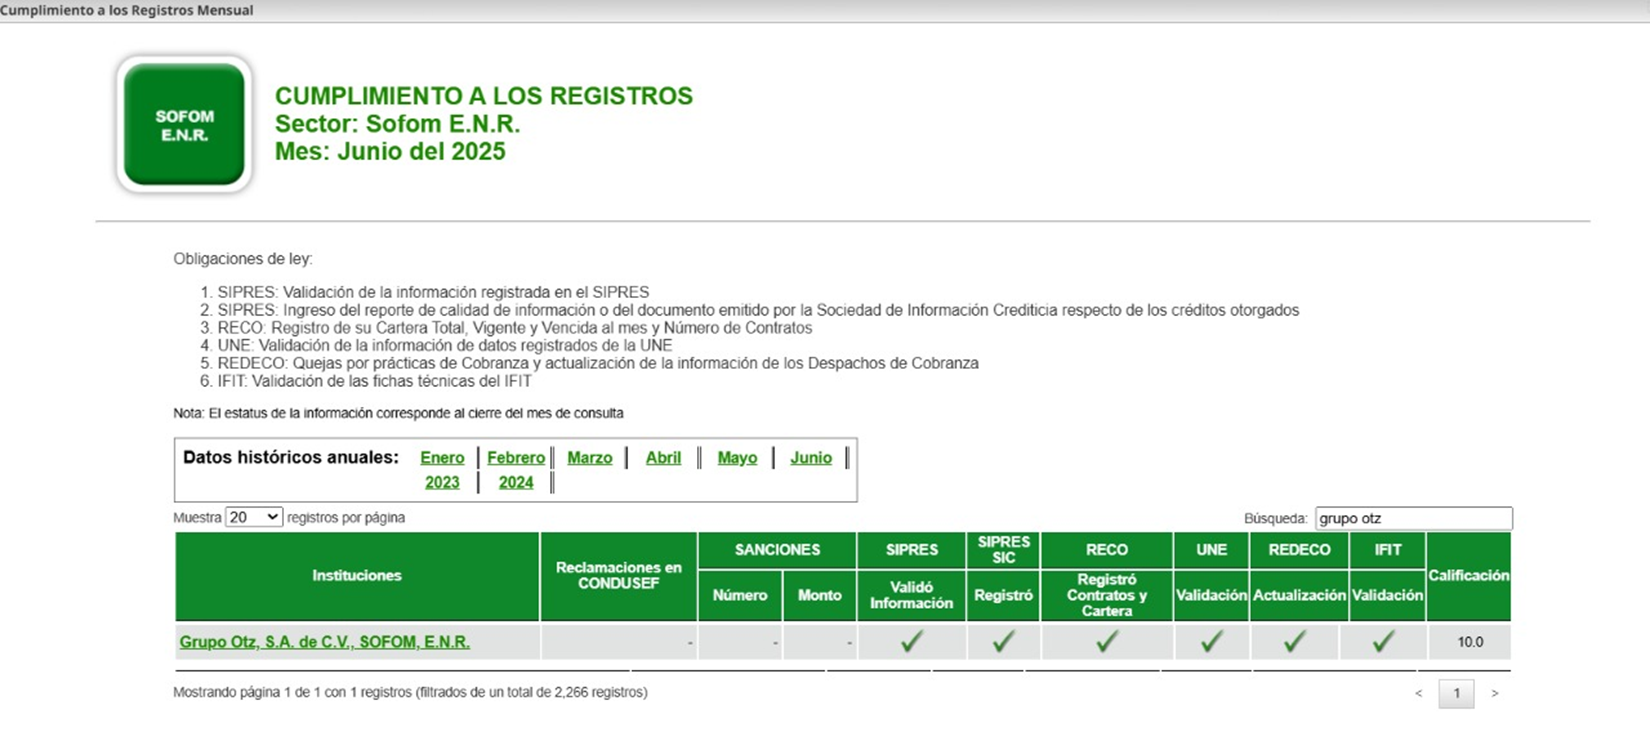Image resolution: width=1650 pixels, height=741 pixels.
Task: Click the Búsqueda search field
Action: (x=1412, y=518)
